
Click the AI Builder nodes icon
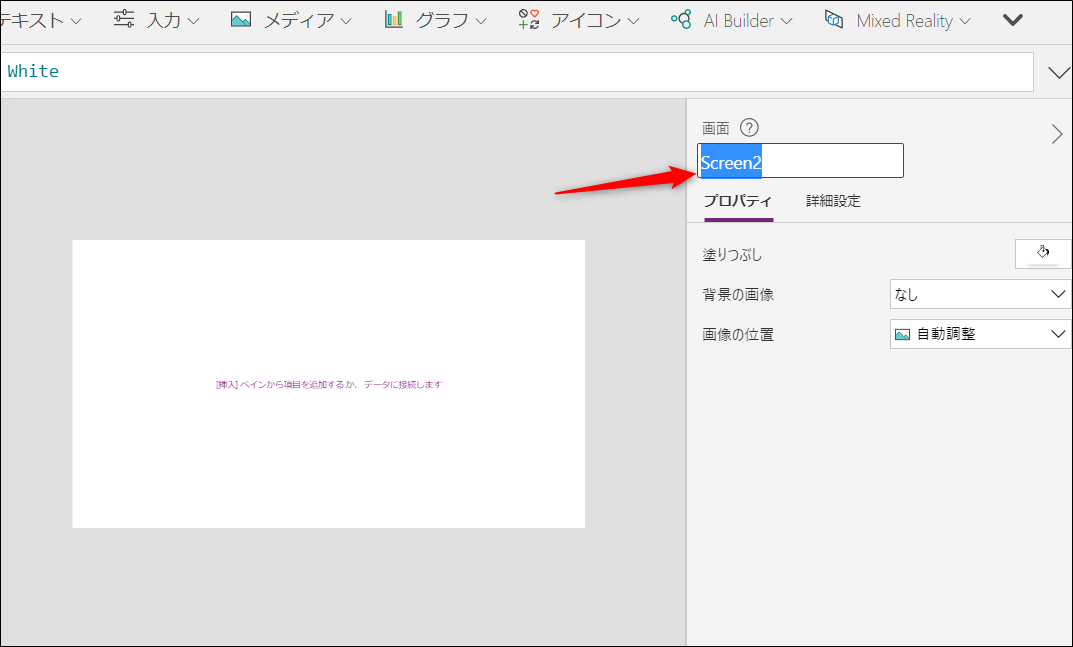click(x=681, y=20)
